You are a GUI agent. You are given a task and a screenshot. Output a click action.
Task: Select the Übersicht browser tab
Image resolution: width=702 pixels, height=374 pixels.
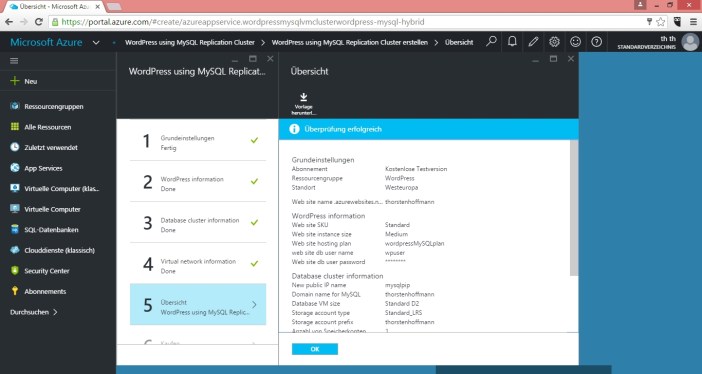(x=54, y=7)
